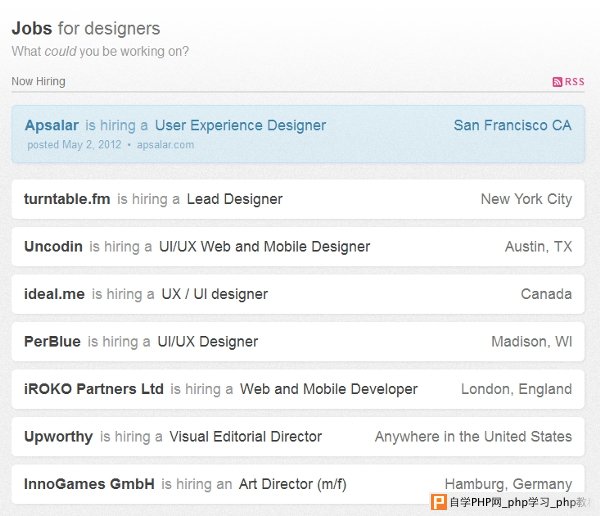Viewport: 600px width, 516px height.
Task: Click Anywhere in the United States location
Action: click(473, 436)
